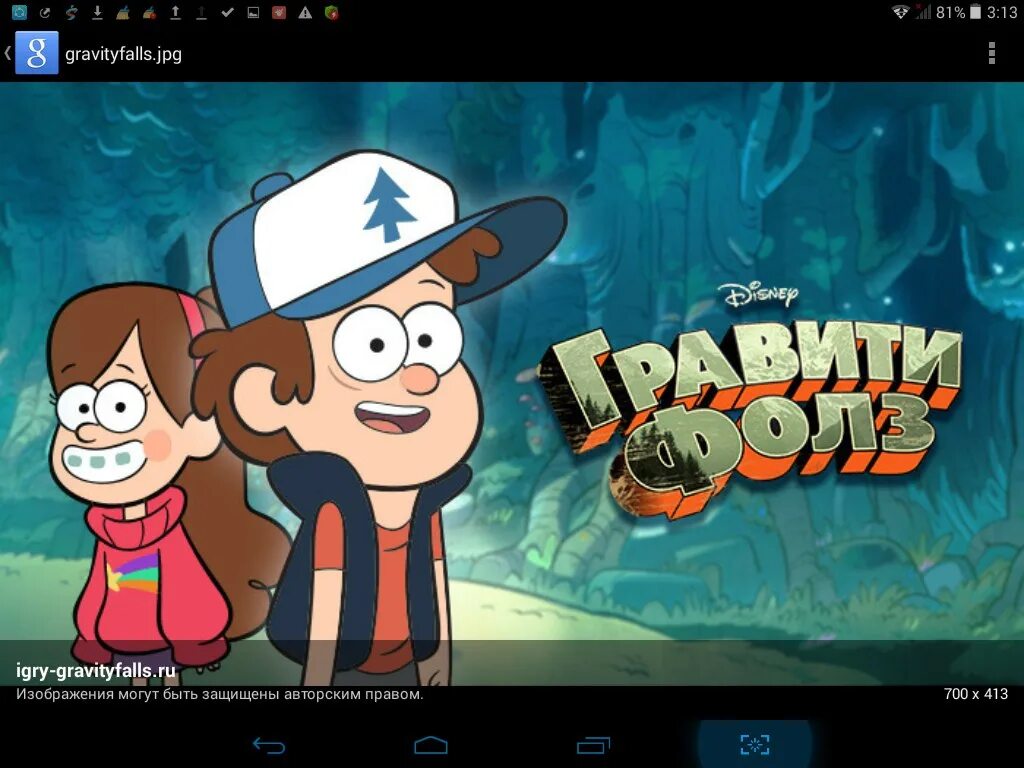This screenshot has width=1024, height=768.
Task: Tap the green shield security notification icon
Action: pyautogui.click(x=332, y=12)
